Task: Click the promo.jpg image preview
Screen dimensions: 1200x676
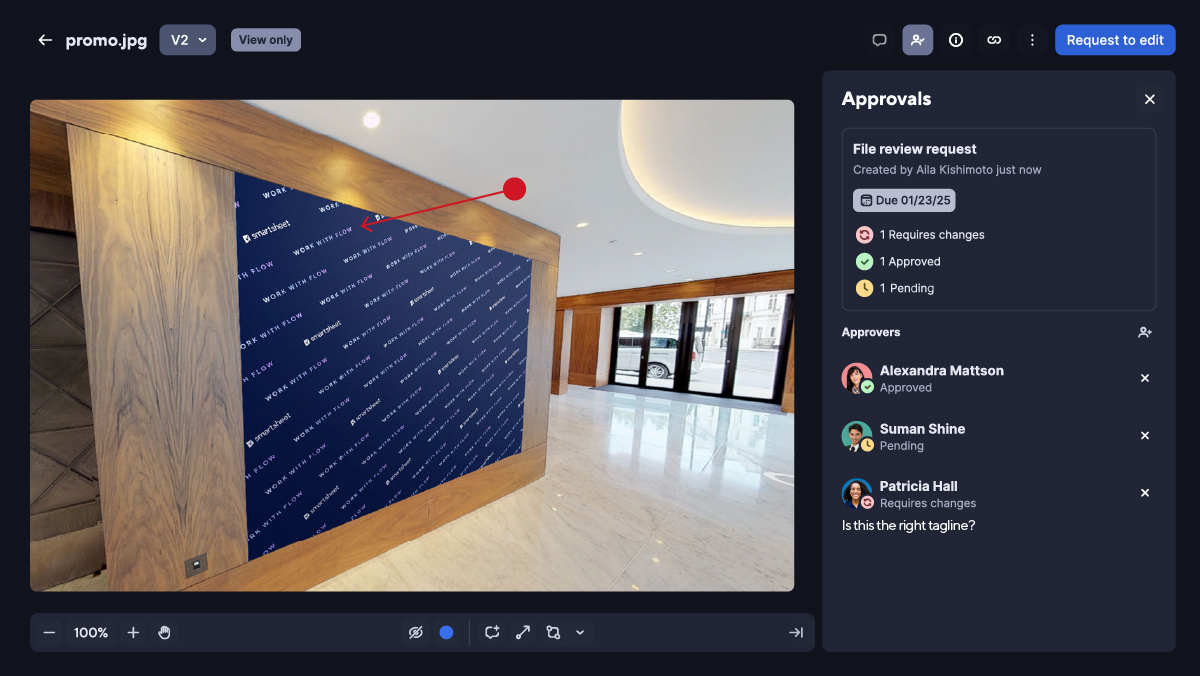Action: [x=412, y=345]
